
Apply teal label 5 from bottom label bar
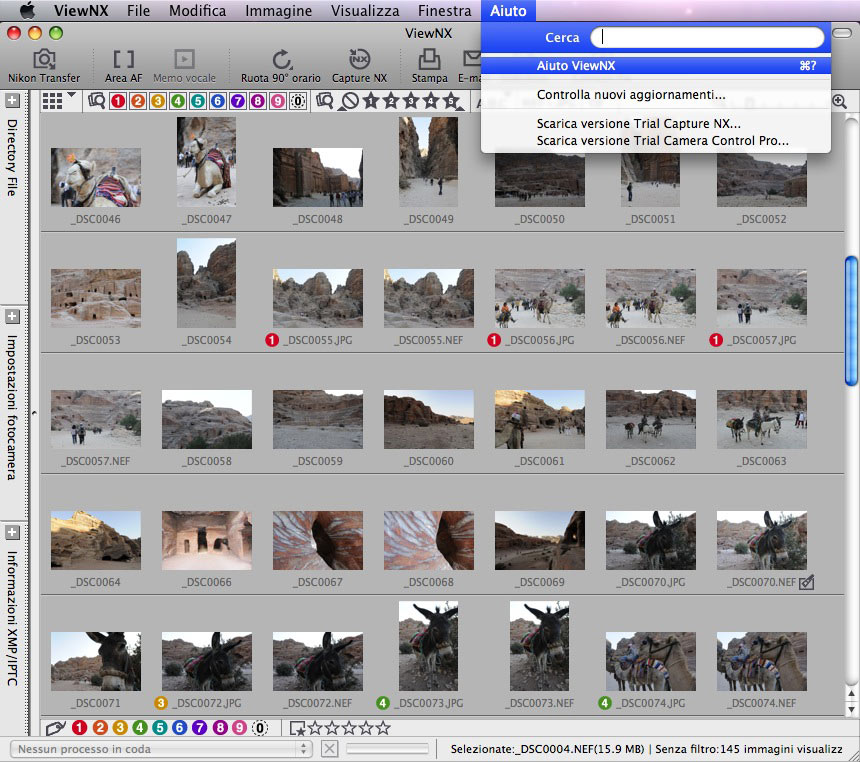click(160, 728)
